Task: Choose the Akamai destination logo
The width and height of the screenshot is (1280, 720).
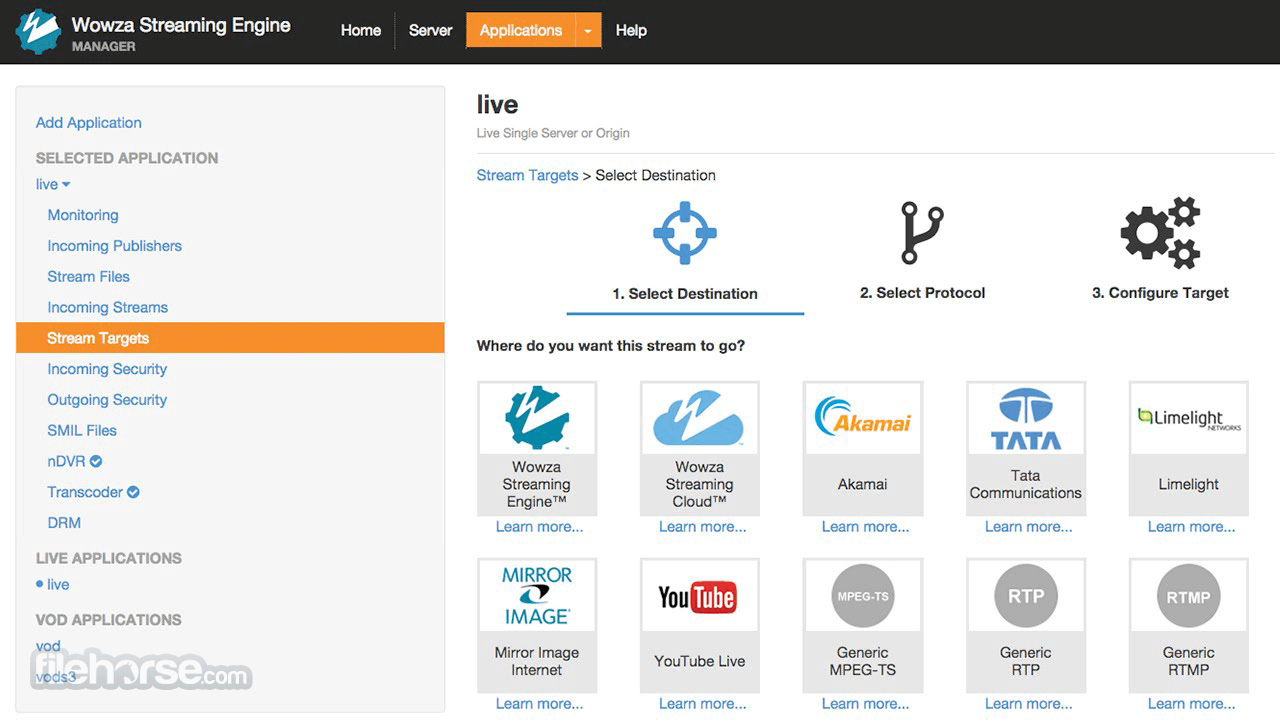Action: [863, 416]
